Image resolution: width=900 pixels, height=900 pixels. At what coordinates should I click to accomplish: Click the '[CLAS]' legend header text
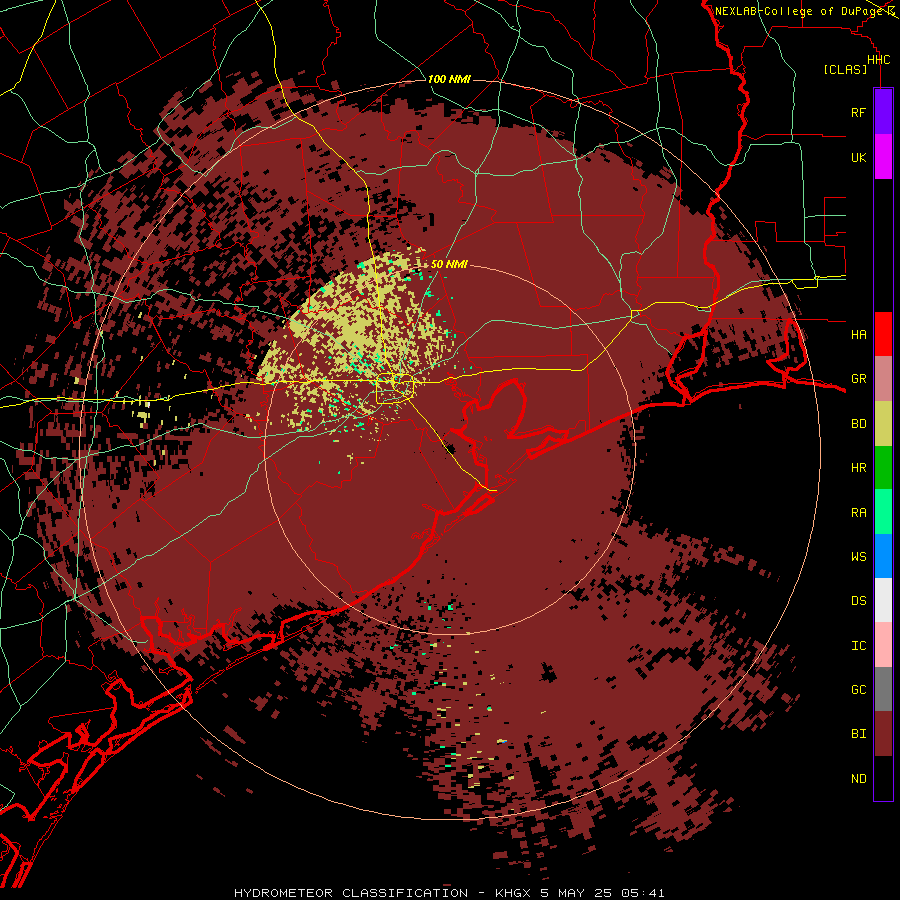(845, 70)
